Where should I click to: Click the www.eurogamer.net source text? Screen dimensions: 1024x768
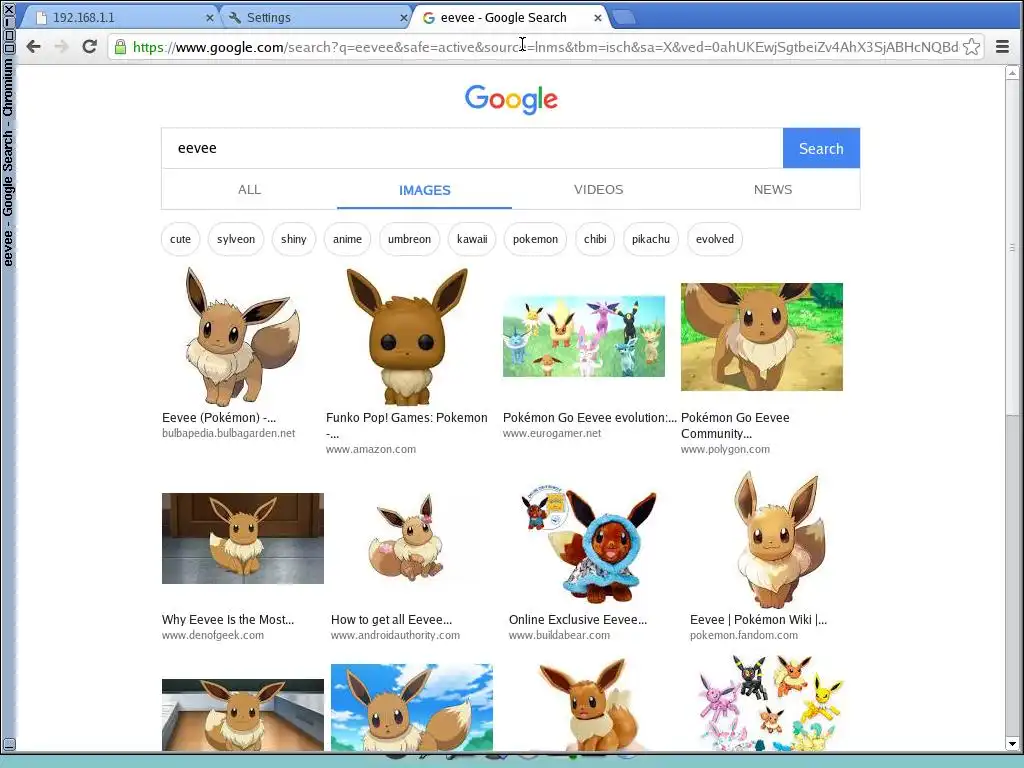(552, 433)
